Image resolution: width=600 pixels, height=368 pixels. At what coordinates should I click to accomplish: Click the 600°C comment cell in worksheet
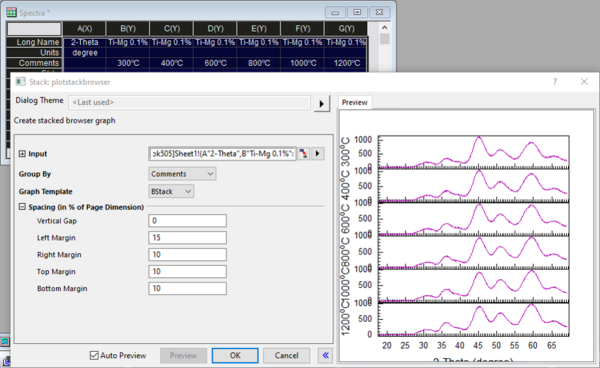(x=215, y=63)
